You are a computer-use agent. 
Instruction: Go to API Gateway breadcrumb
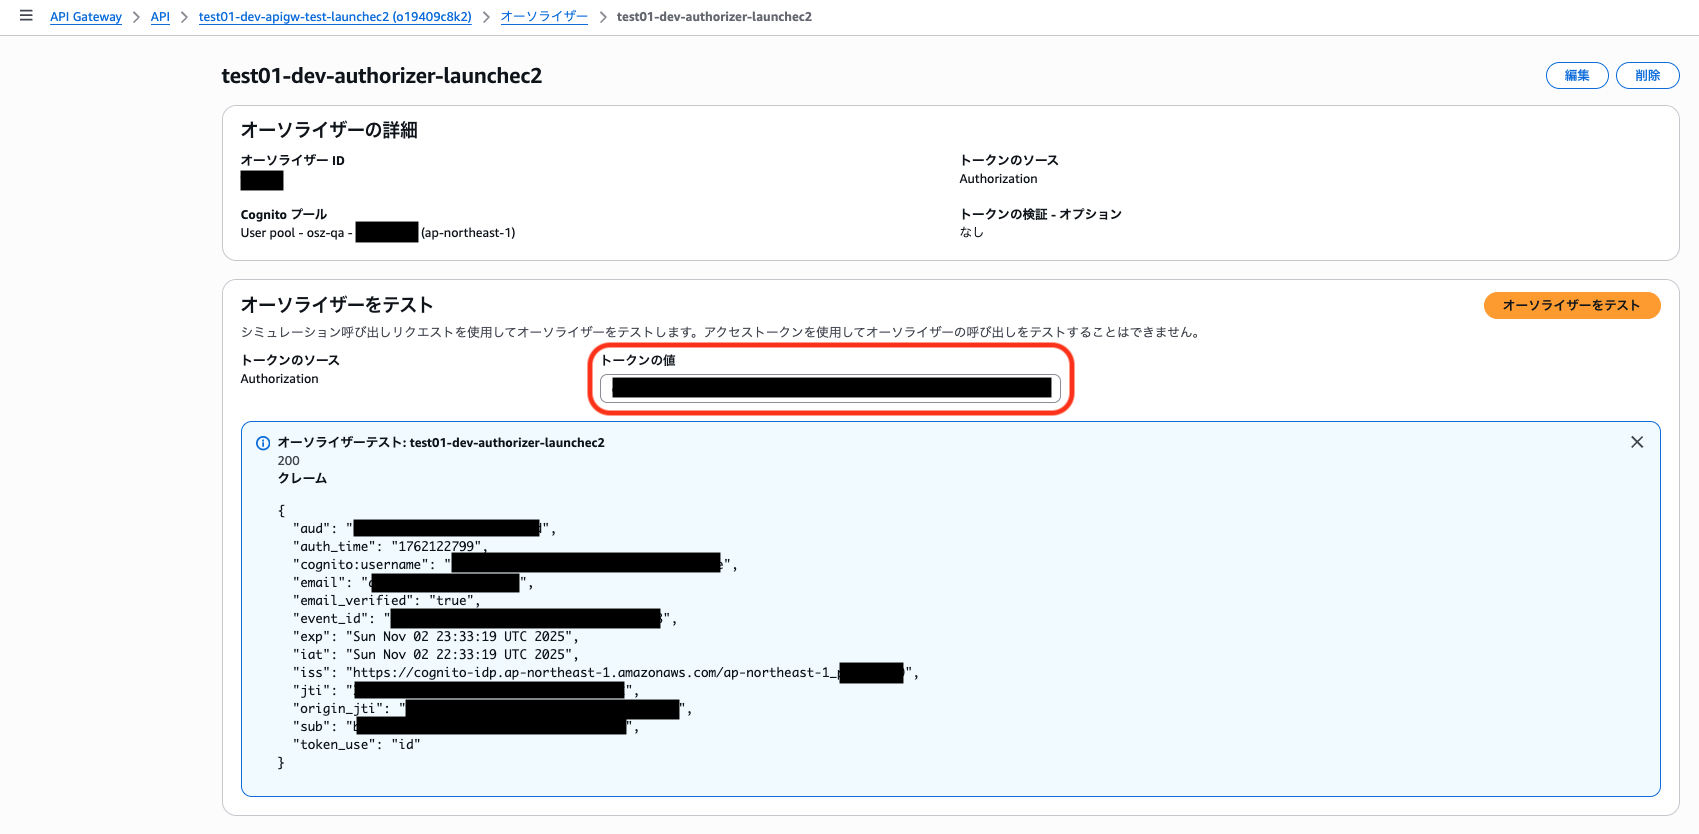(86, 17)
